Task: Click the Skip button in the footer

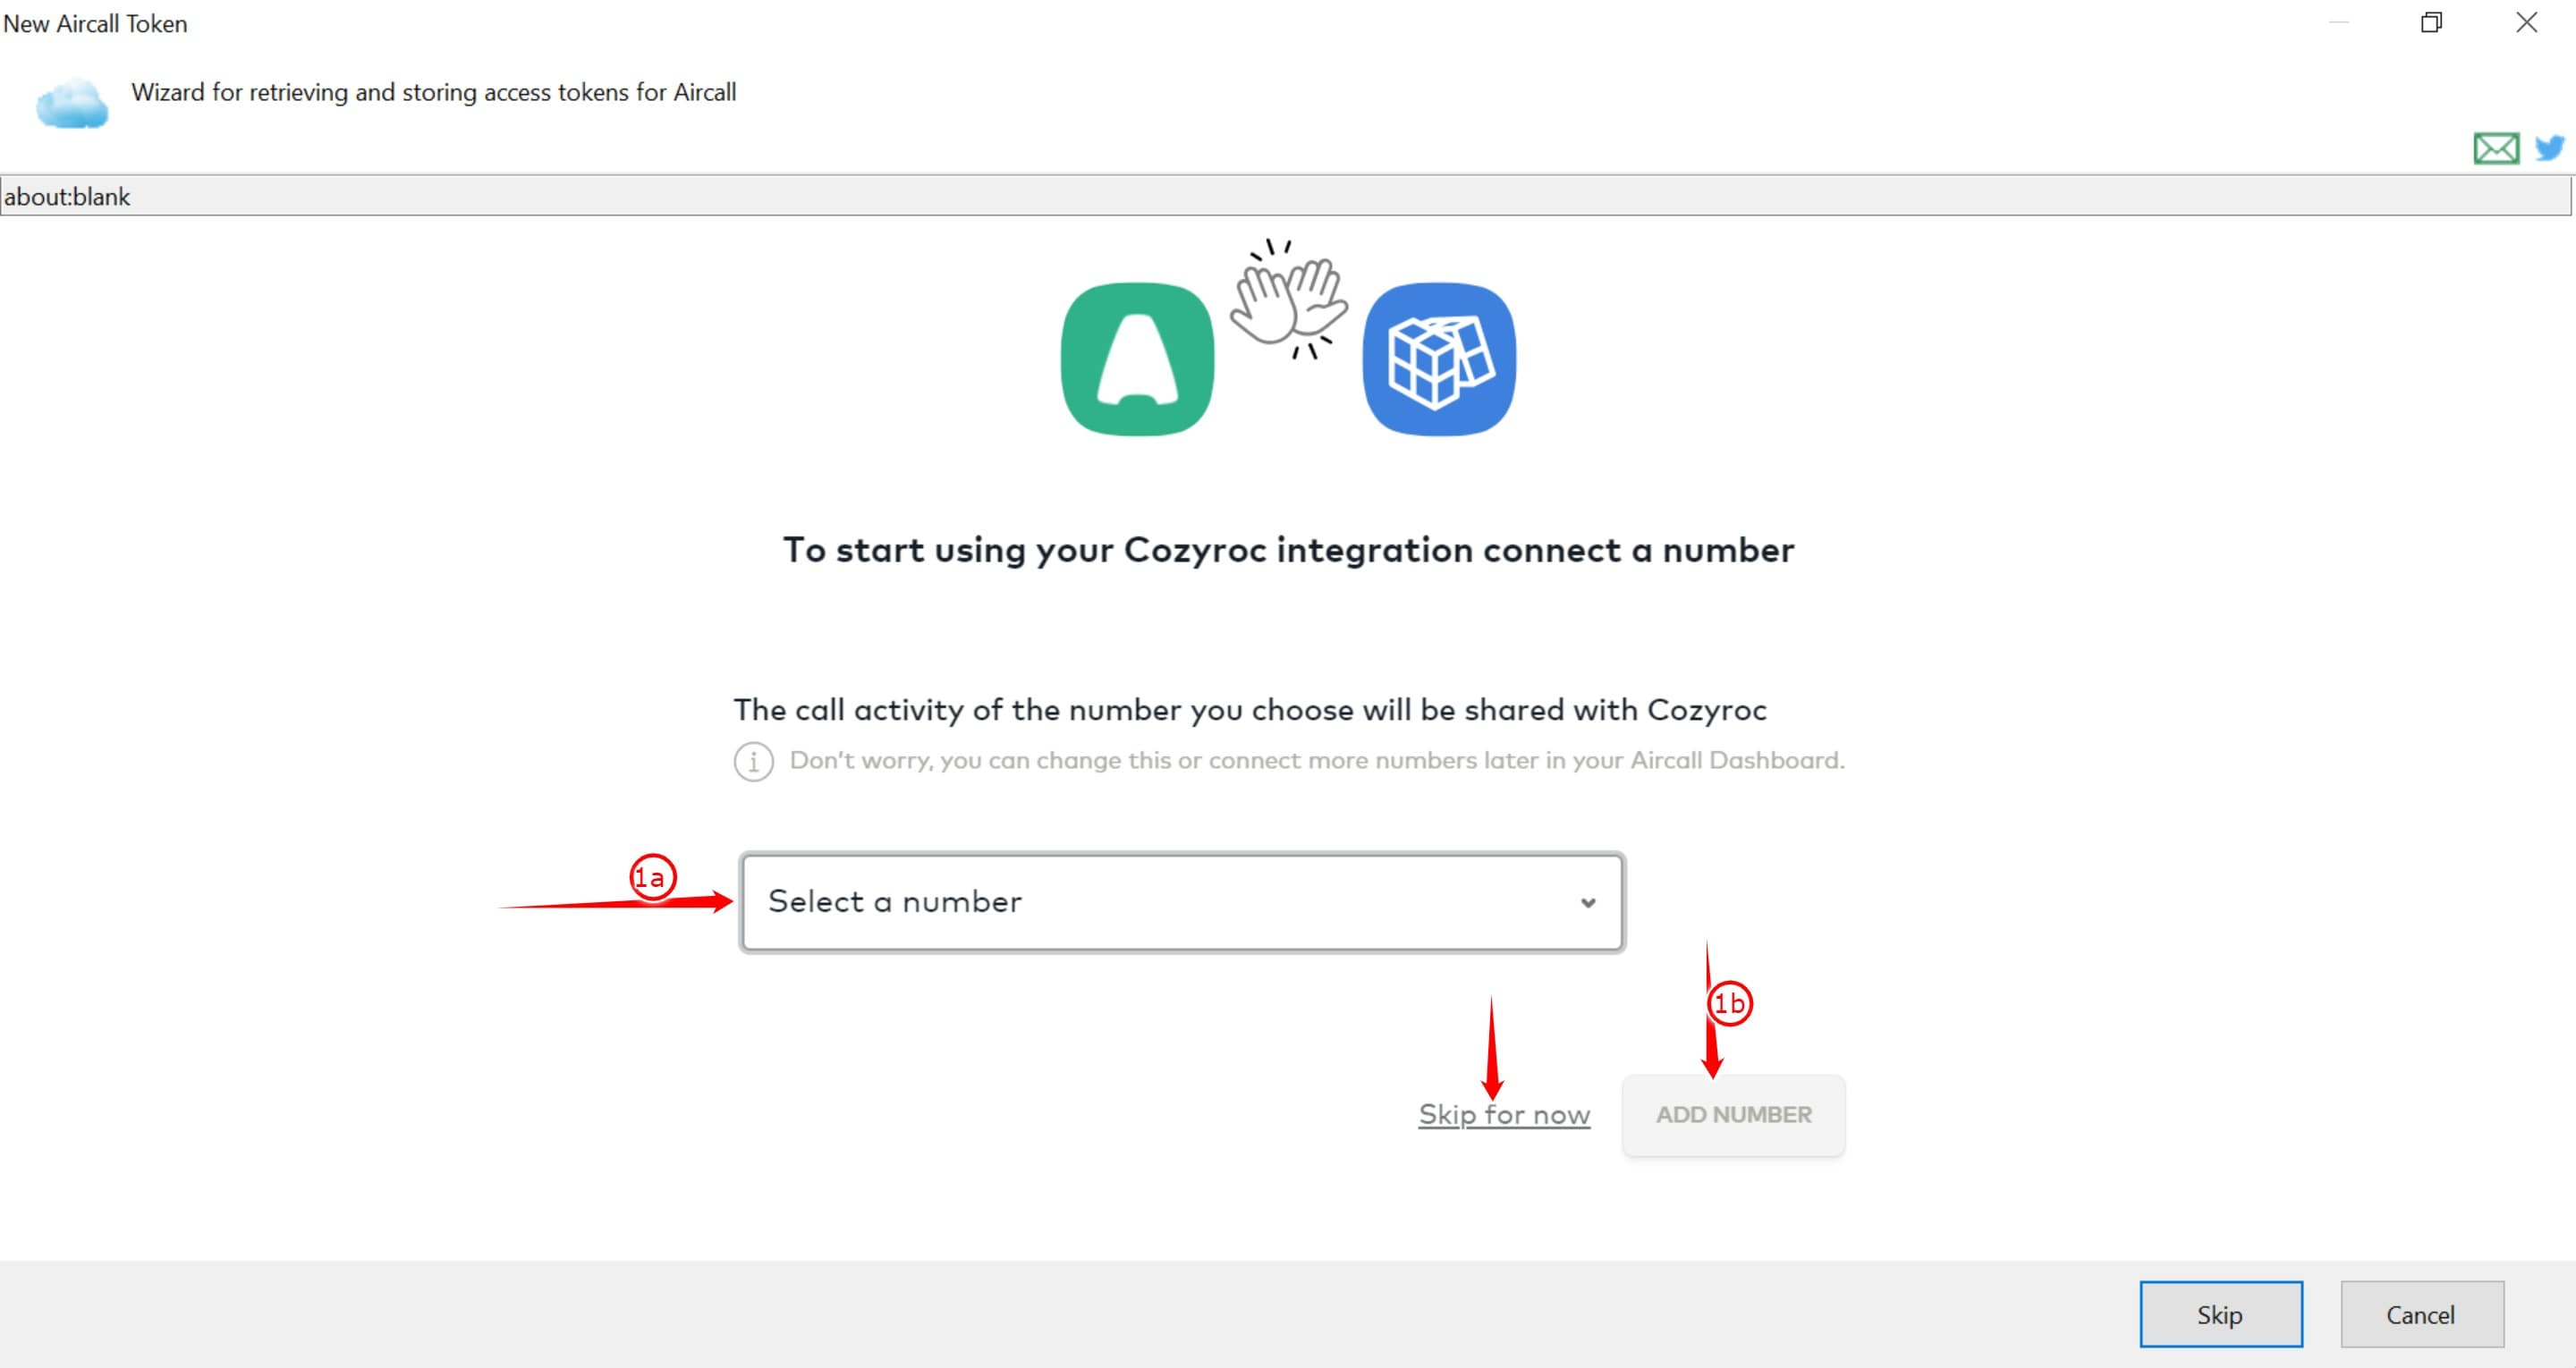Action: pyautogui.click(x=2221, y=1314)
